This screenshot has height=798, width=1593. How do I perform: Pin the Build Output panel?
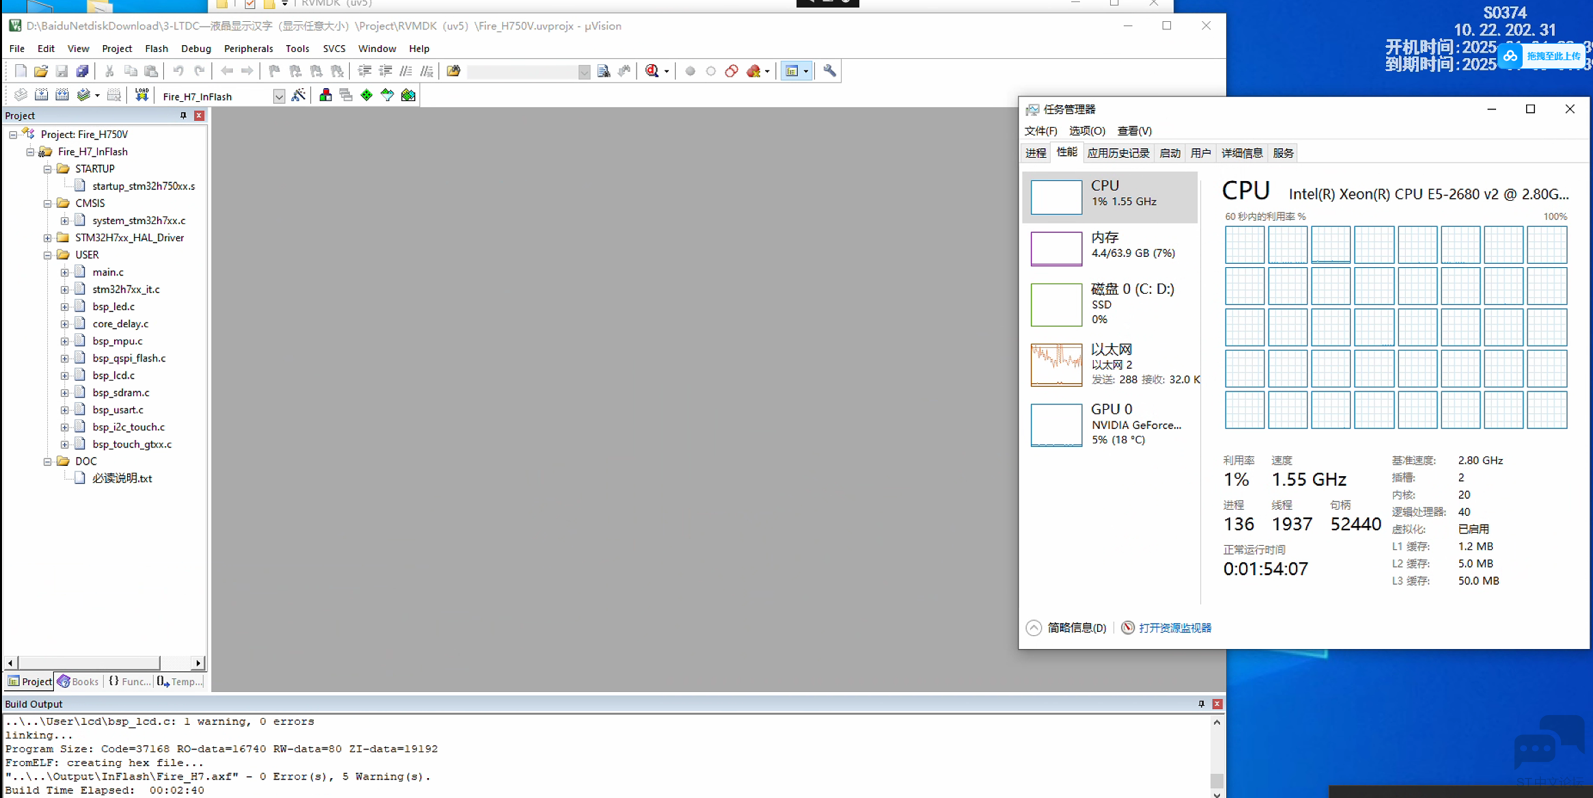pyautogui.click(x=1201, y=704)
